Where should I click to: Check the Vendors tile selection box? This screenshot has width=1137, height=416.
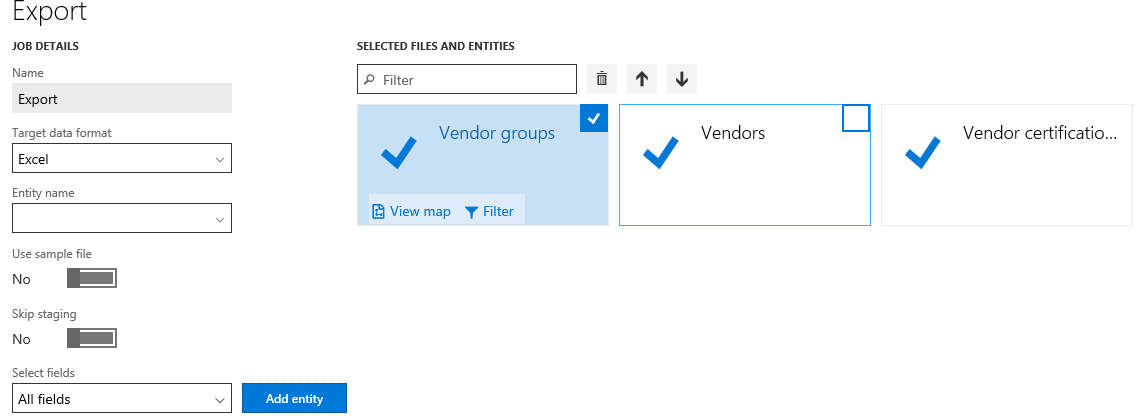point(856,118)
